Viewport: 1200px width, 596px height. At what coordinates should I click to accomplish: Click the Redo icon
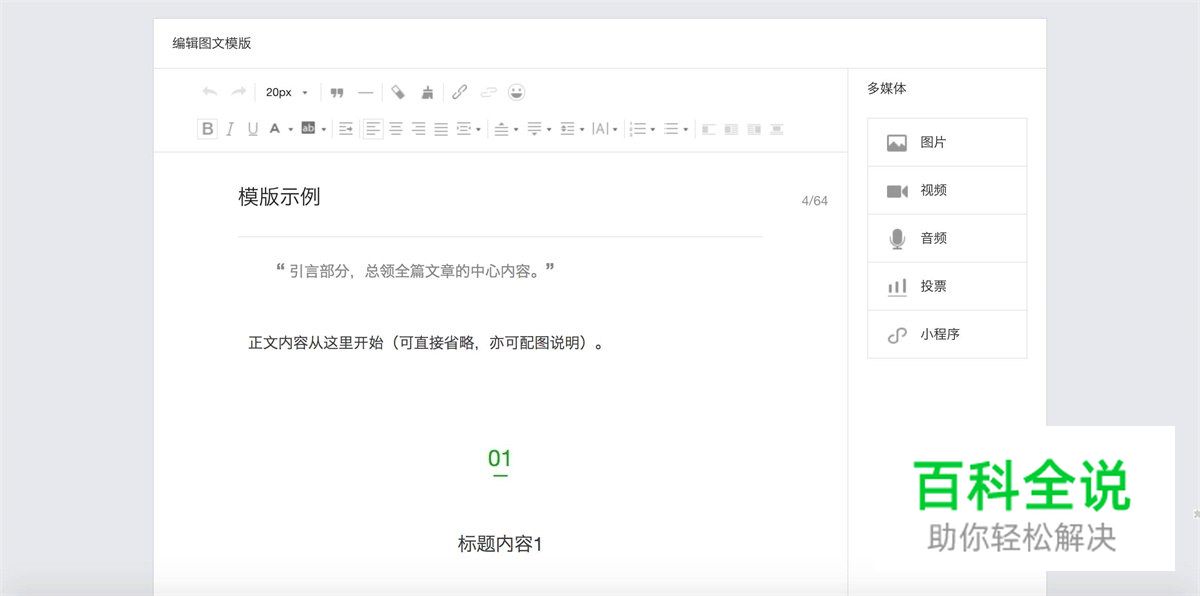tap(238, 91)
